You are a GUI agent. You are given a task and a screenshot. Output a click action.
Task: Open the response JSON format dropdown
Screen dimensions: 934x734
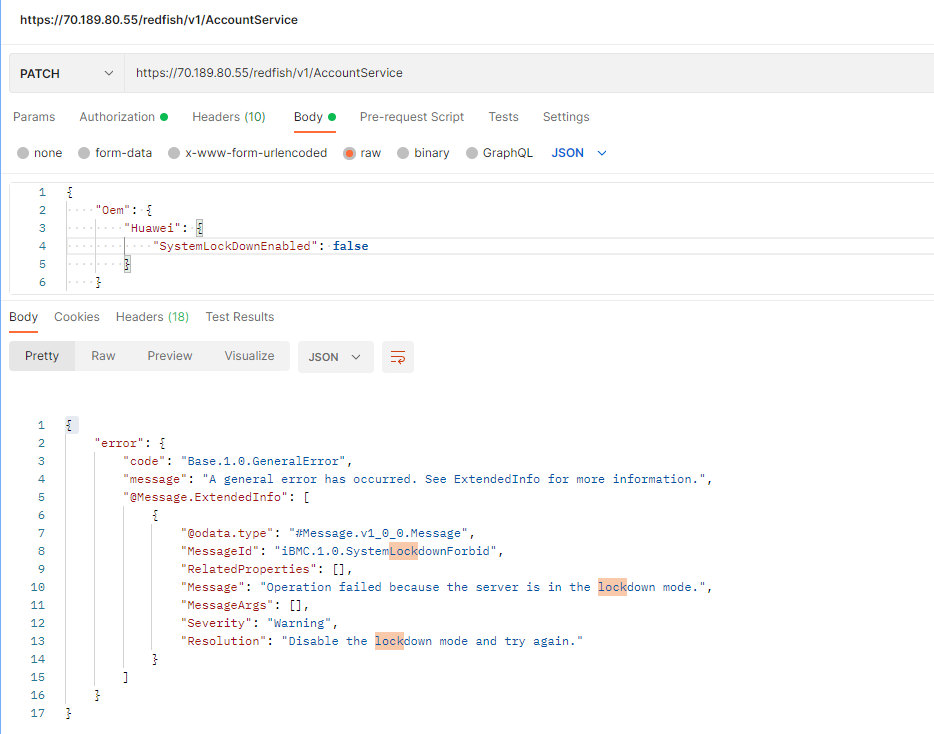click(x=335, y=357)
